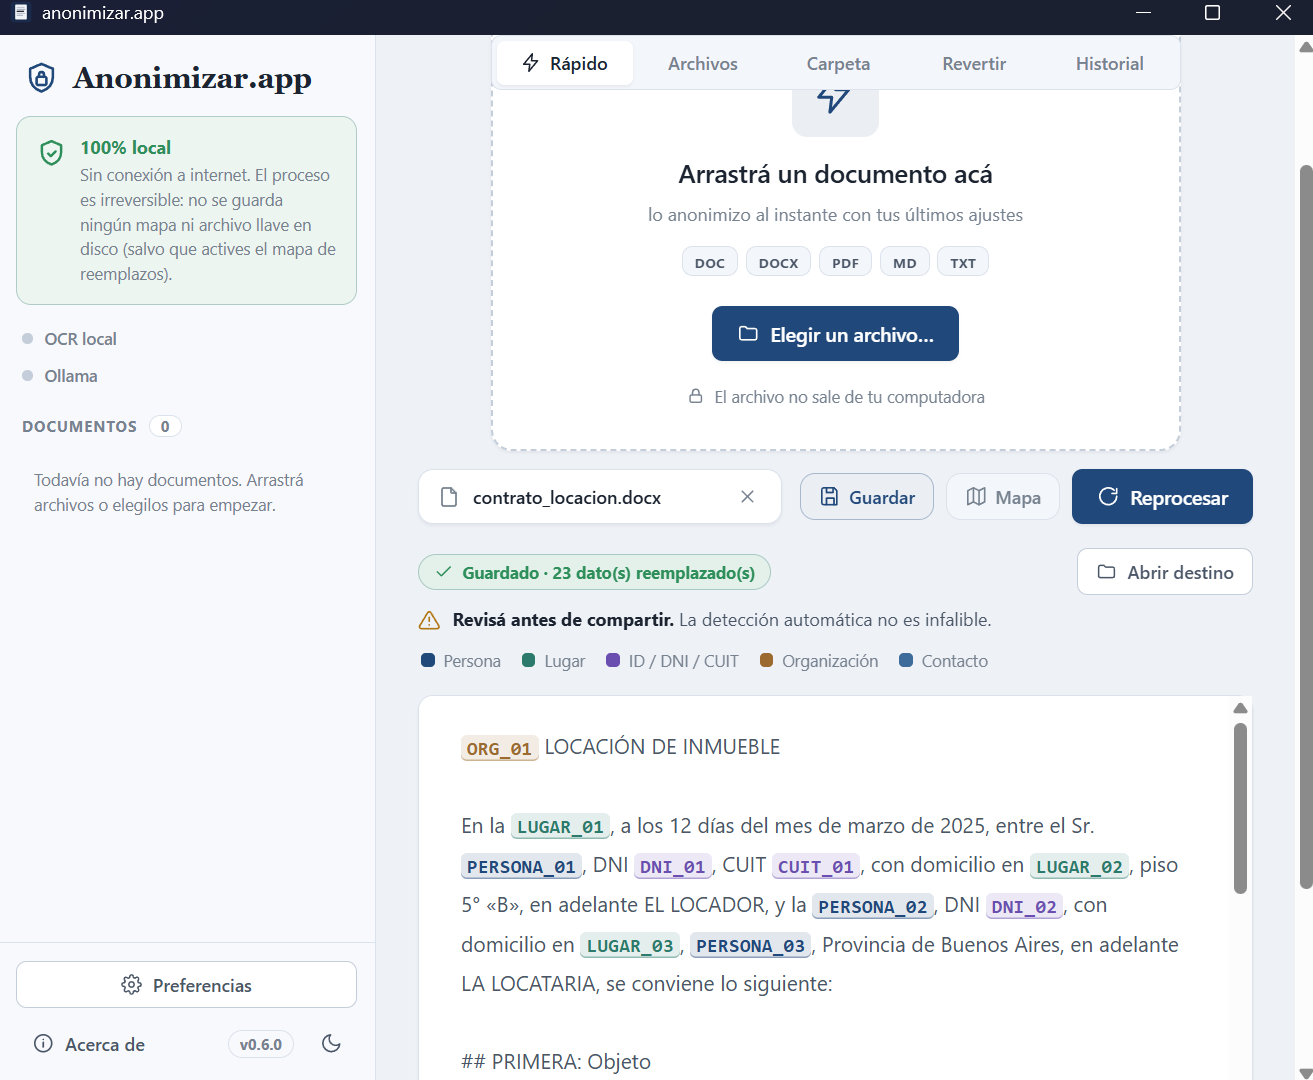Open the Mapa replacements view
Viewport: 1313px width, 1080px height.
click(x=1003, y=497)
